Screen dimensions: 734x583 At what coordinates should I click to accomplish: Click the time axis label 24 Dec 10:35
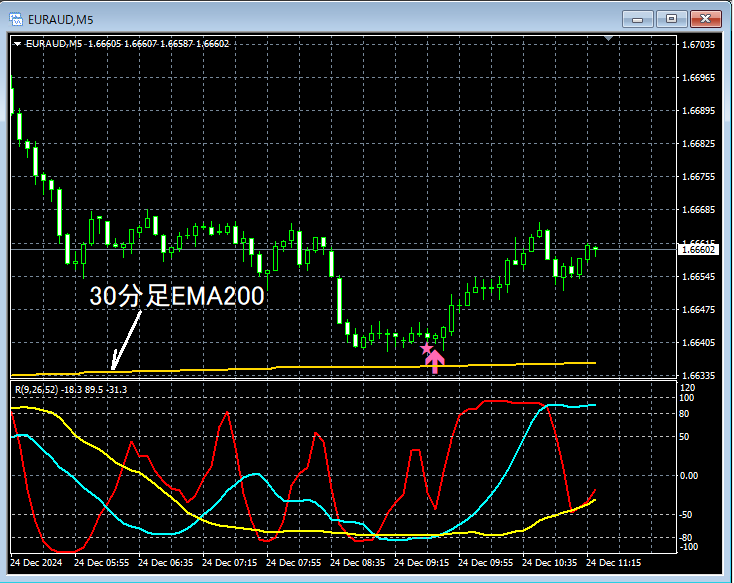point(550,562)
